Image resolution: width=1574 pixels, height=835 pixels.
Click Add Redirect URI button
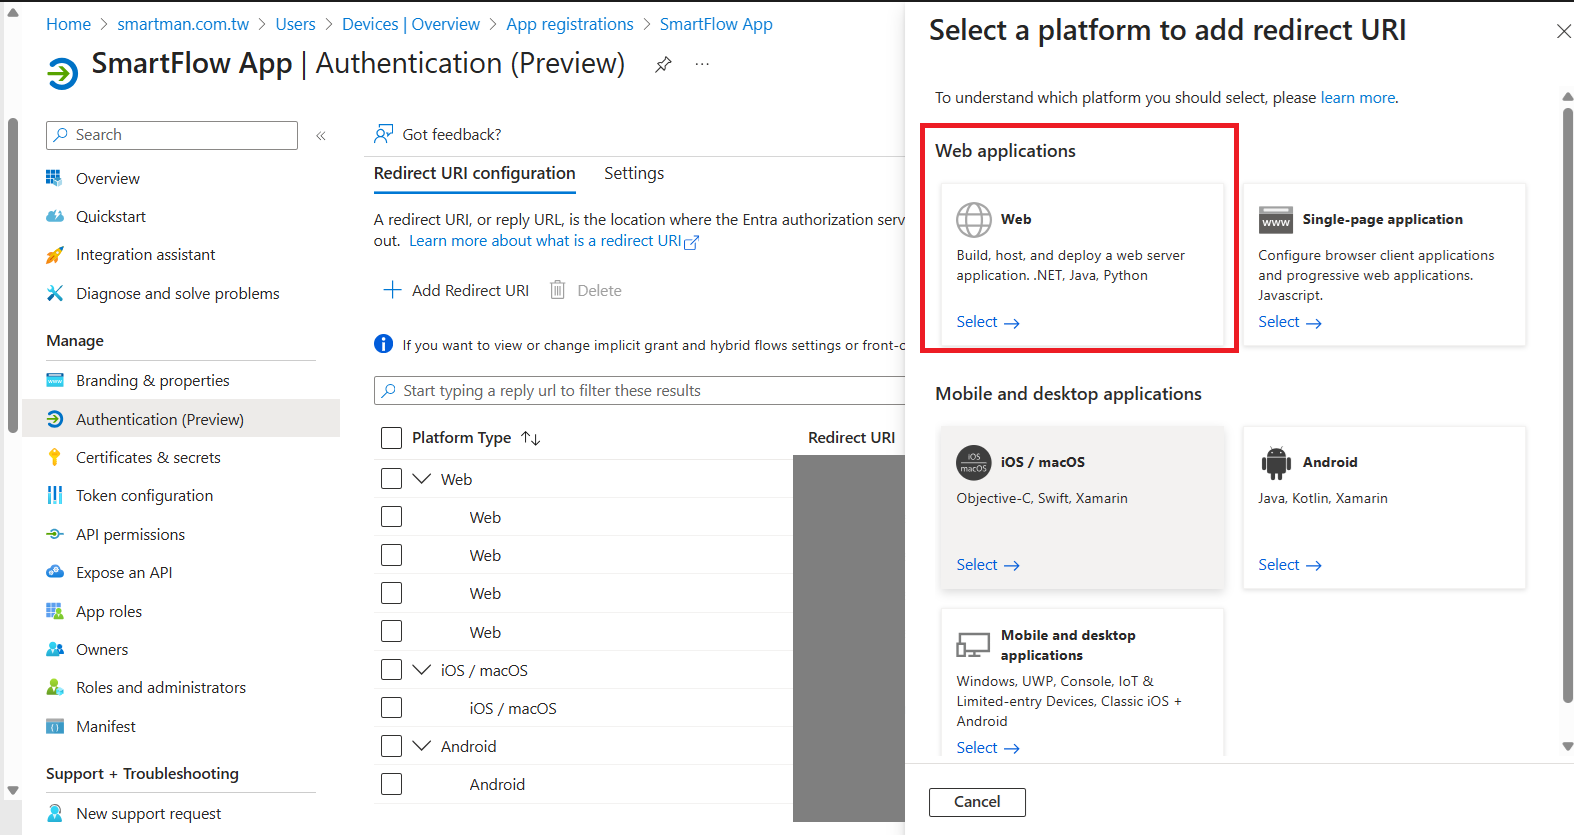pos(456,290)
